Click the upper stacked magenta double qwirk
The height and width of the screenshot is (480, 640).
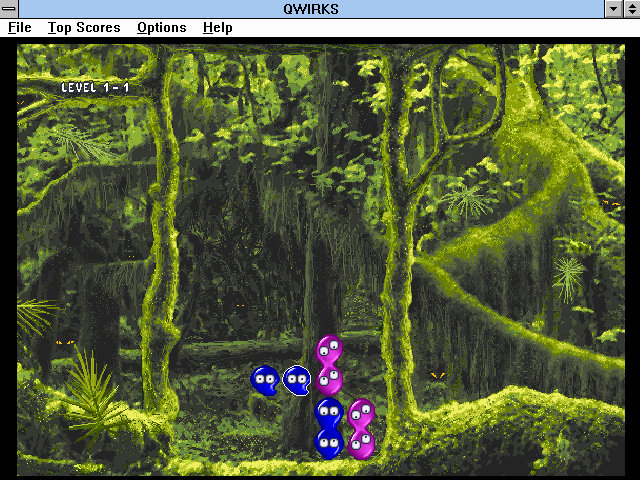[329, 365]
